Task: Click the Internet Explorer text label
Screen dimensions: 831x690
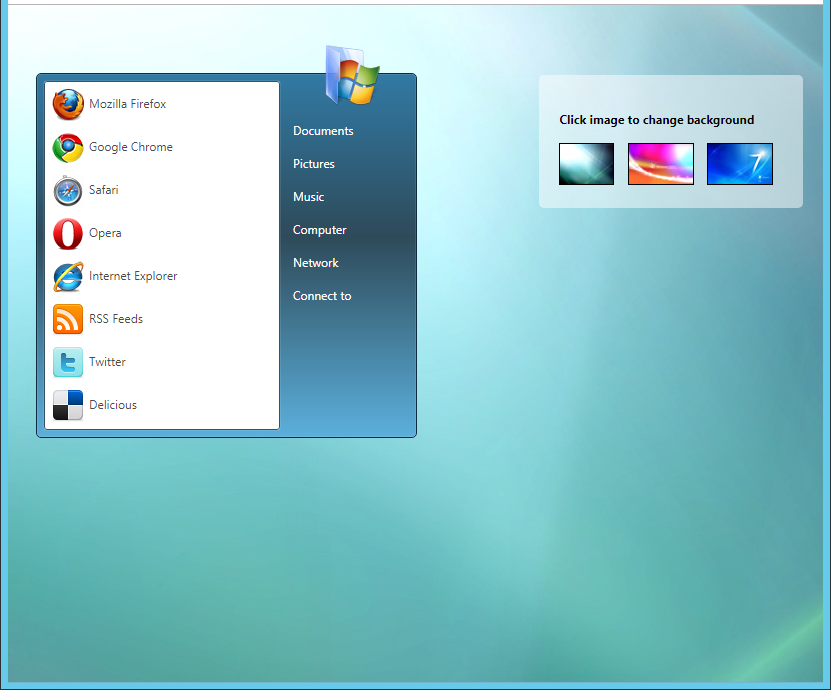Action: [x=133, y=276]
